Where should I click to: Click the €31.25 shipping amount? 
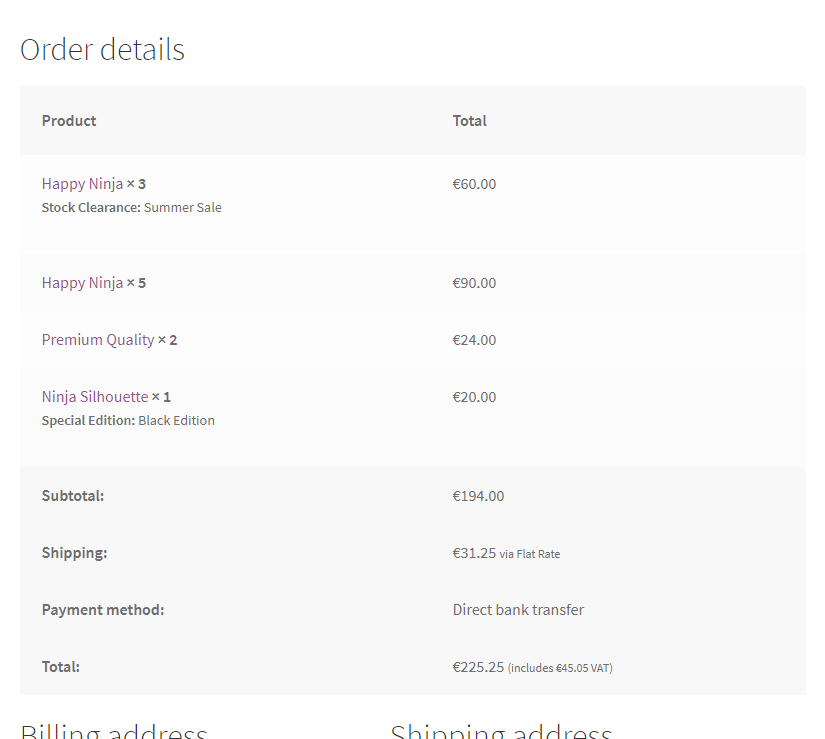(474, 553)
